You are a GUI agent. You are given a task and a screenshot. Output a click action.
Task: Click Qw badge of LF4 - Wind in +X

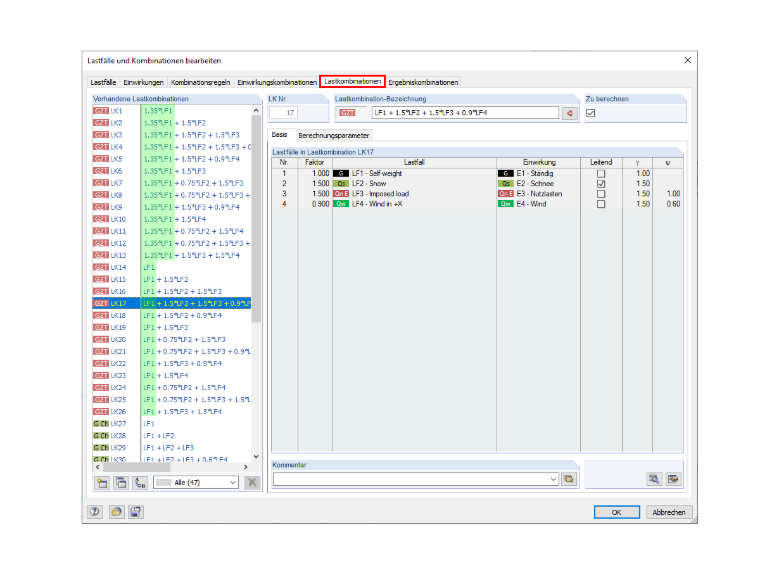pyautogui.click(x=341, y=204)
